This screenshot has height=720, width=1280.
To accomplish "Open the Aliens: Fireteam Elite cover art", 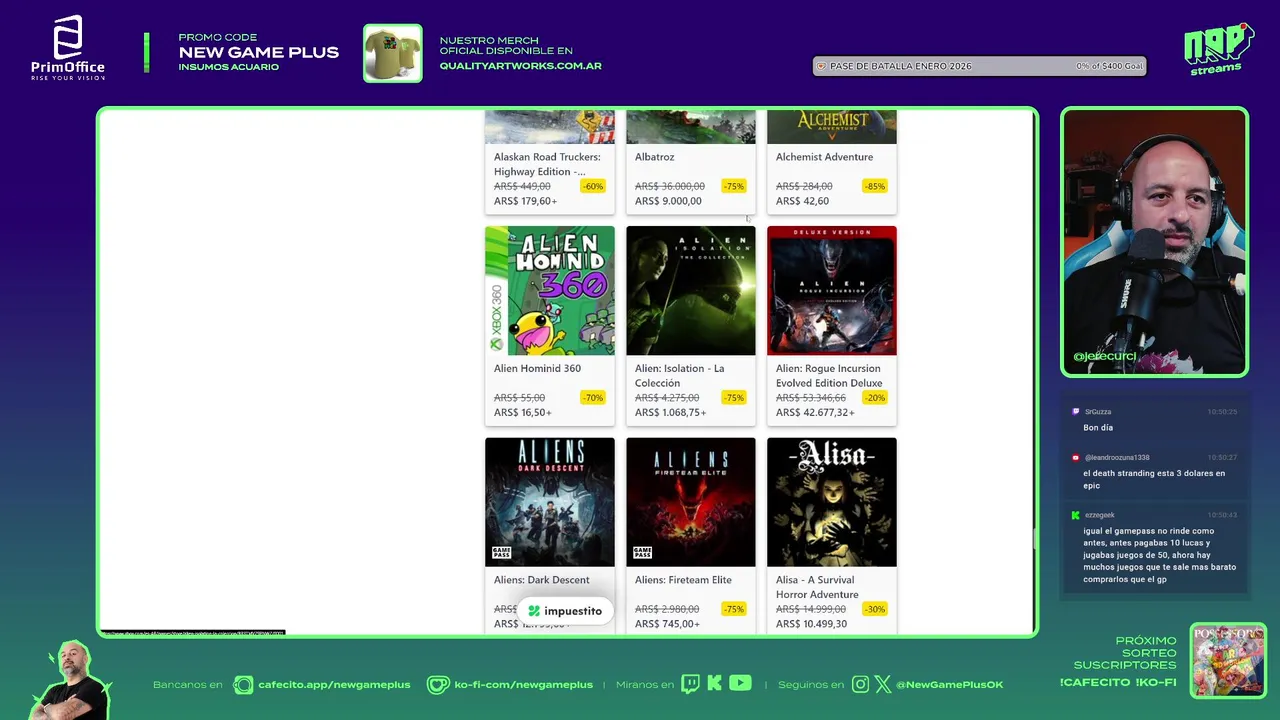I will click(691, 502).
